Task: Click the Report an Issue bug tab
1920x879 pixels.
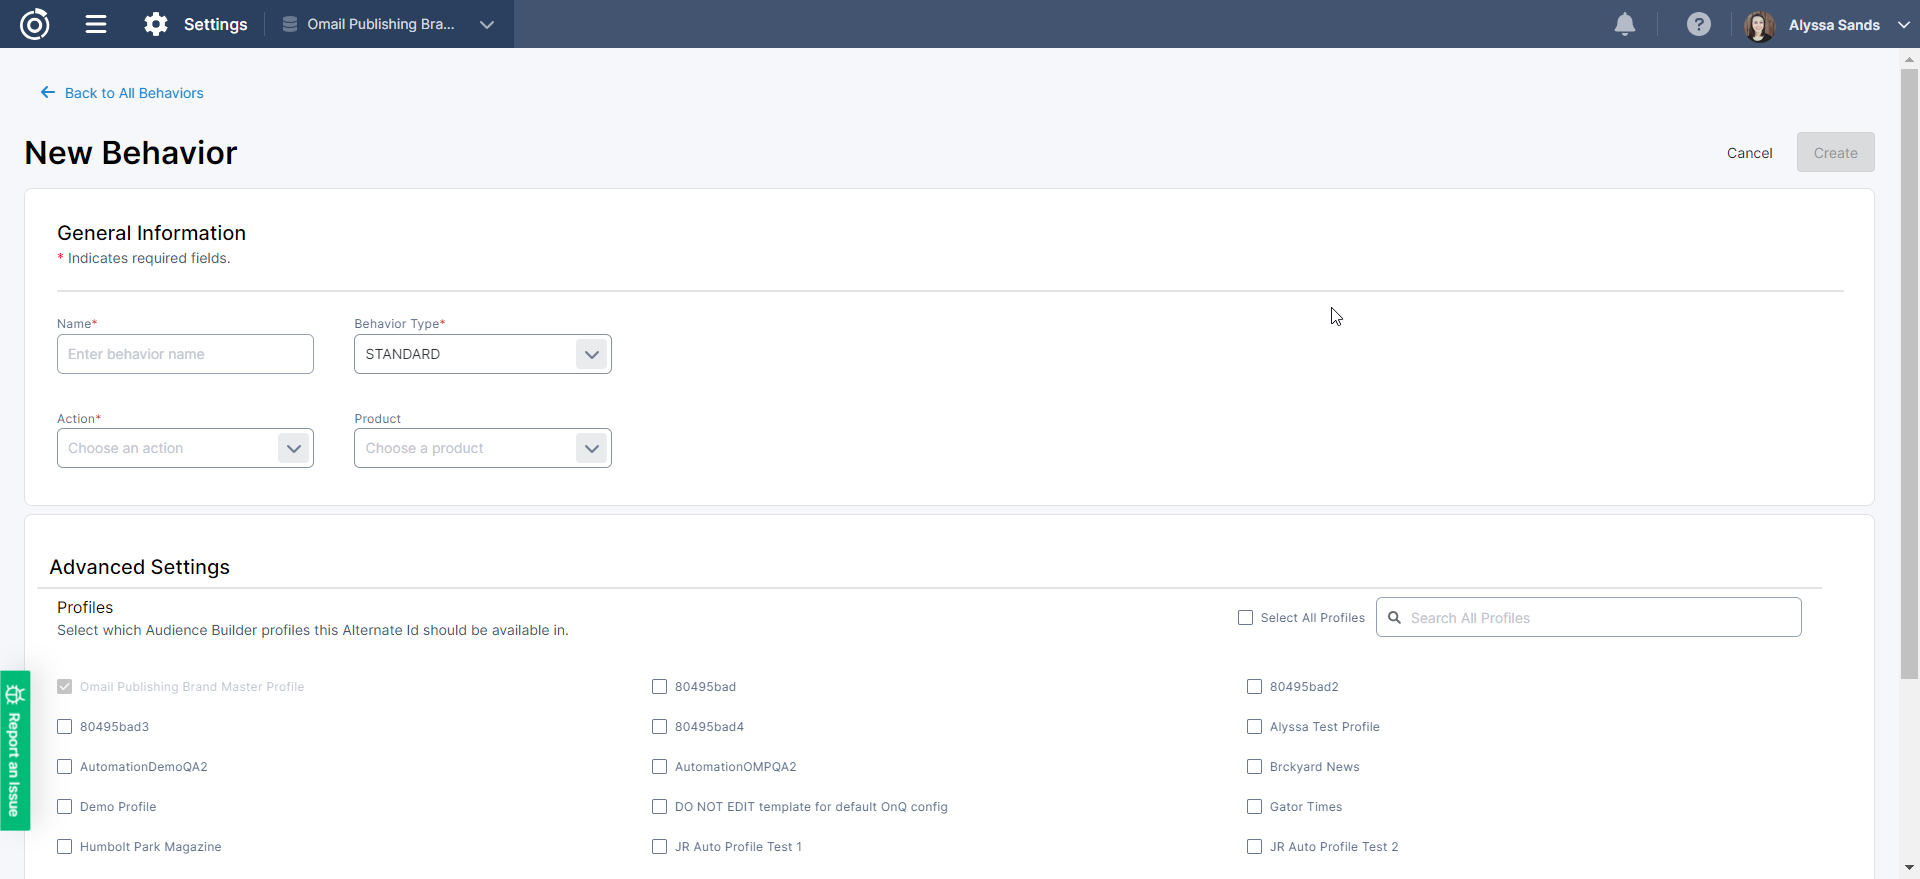Action: tap(15, 750)
